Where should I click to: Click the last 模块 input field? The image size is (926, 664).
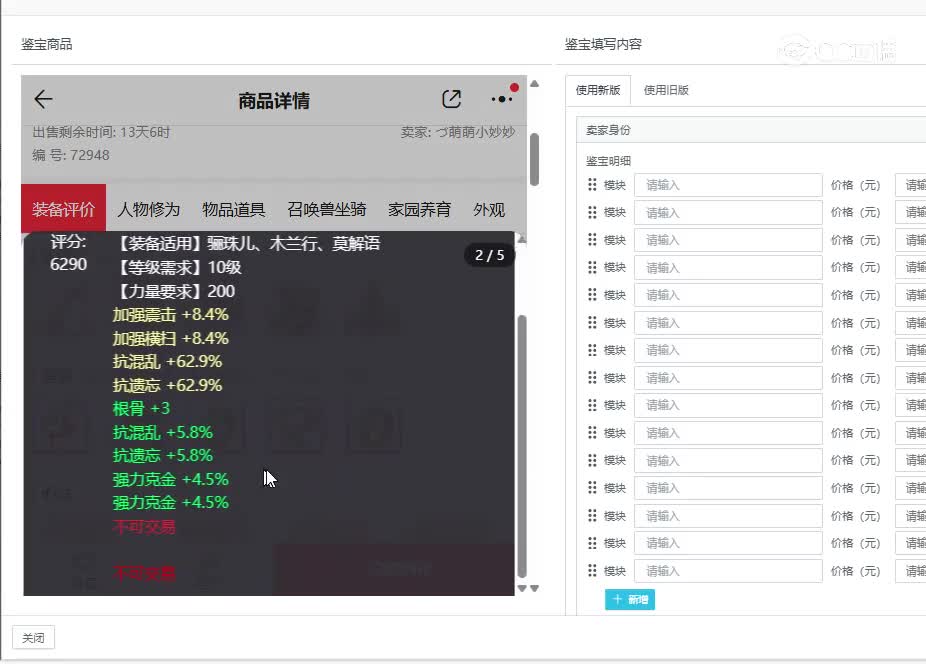[728, 571]
